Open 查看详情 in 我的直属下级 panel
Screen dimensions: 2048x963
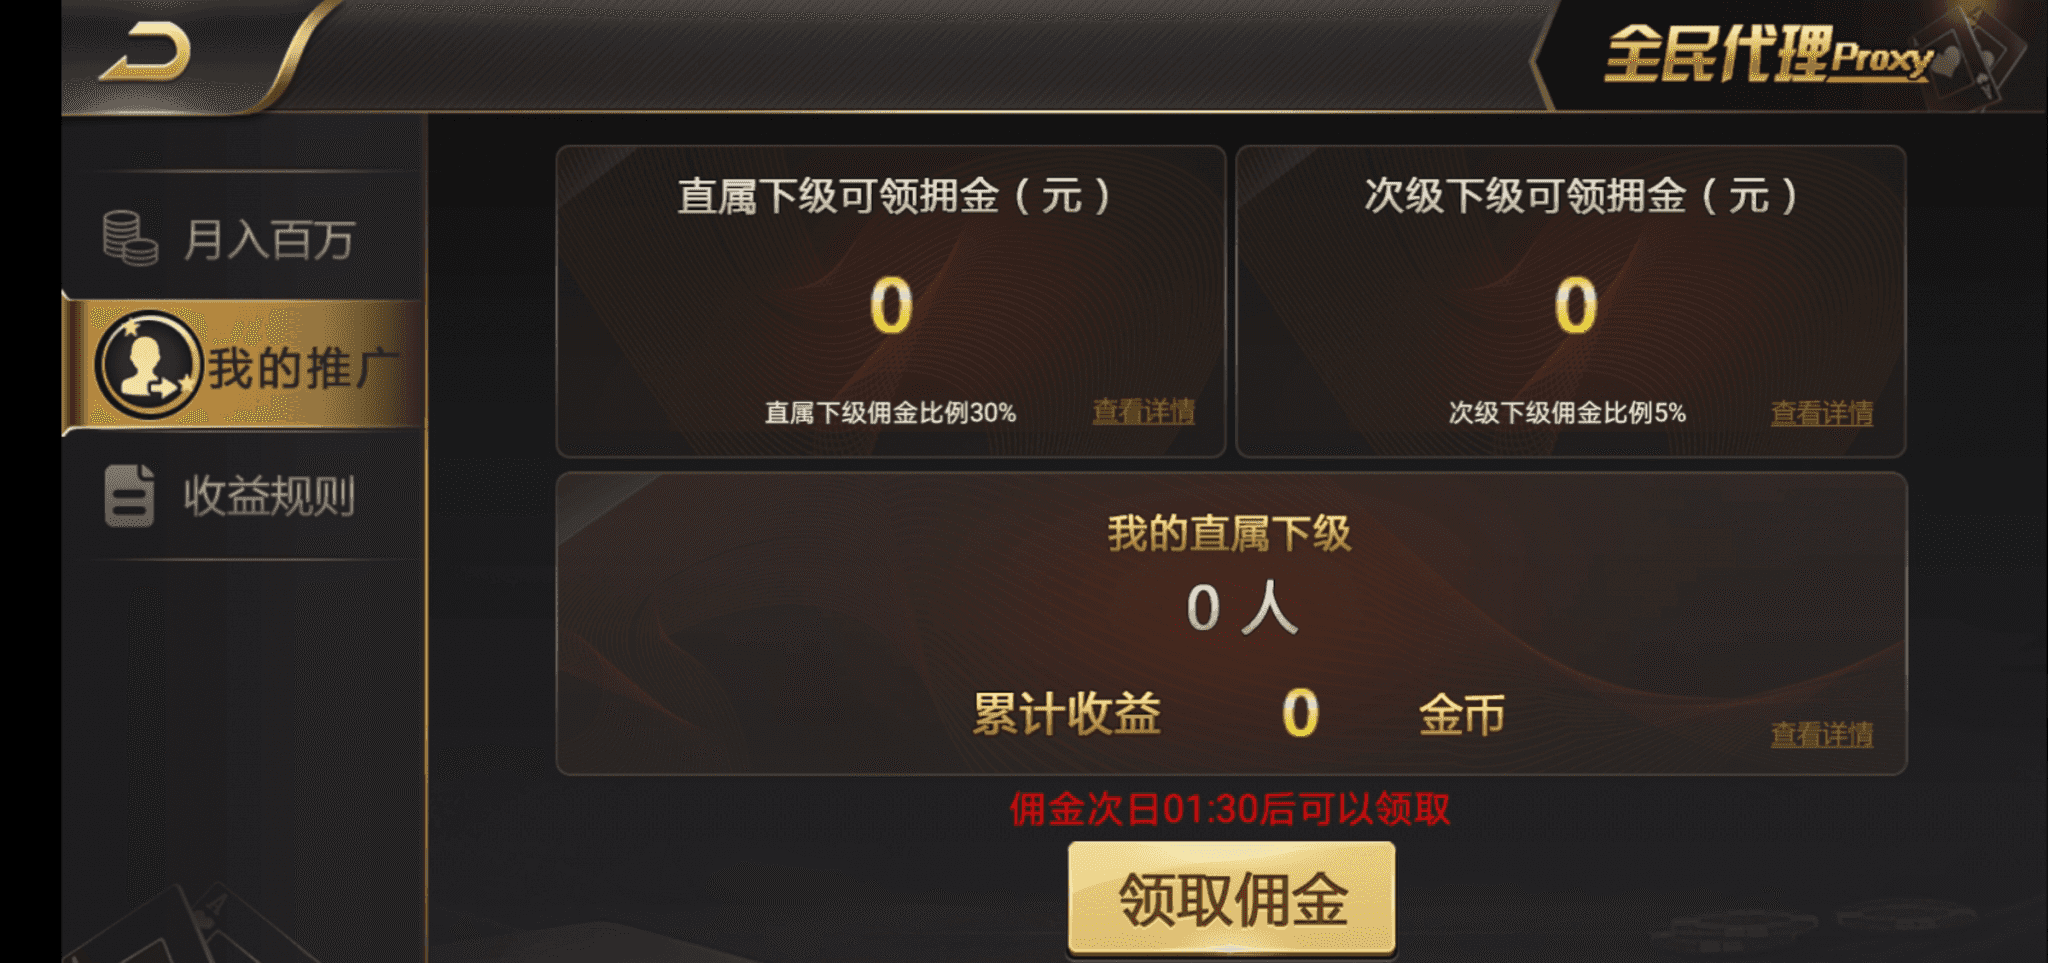tap(1821, 735)
